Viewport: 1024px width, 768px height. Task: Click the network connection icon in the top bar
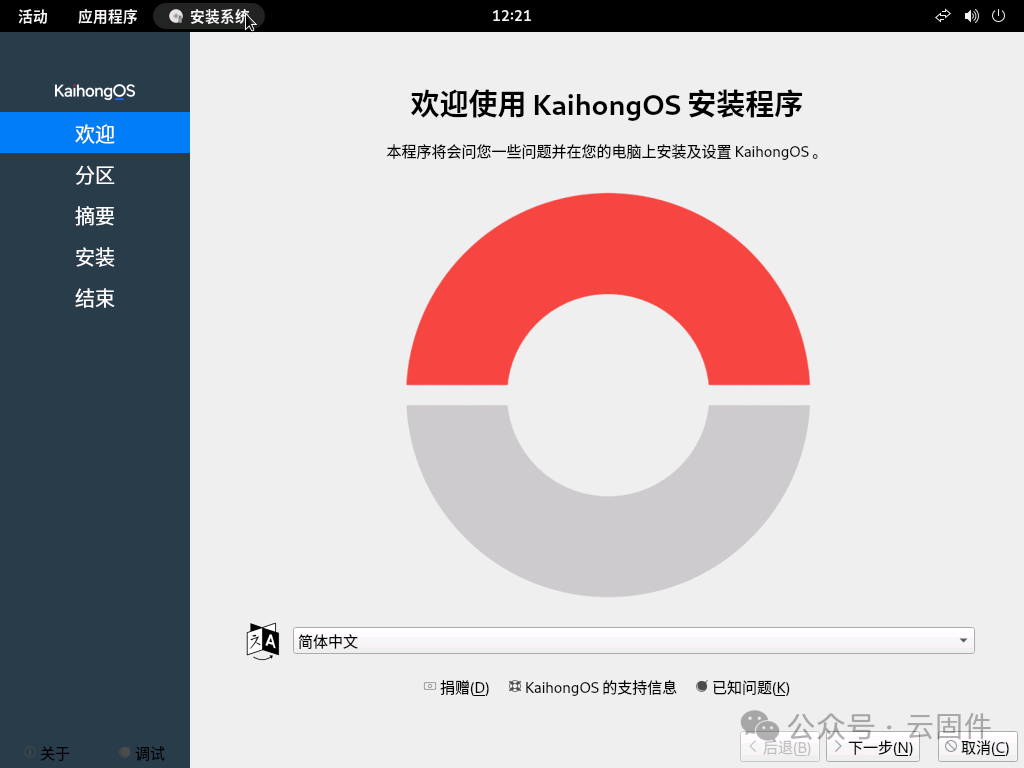(942, 16)
